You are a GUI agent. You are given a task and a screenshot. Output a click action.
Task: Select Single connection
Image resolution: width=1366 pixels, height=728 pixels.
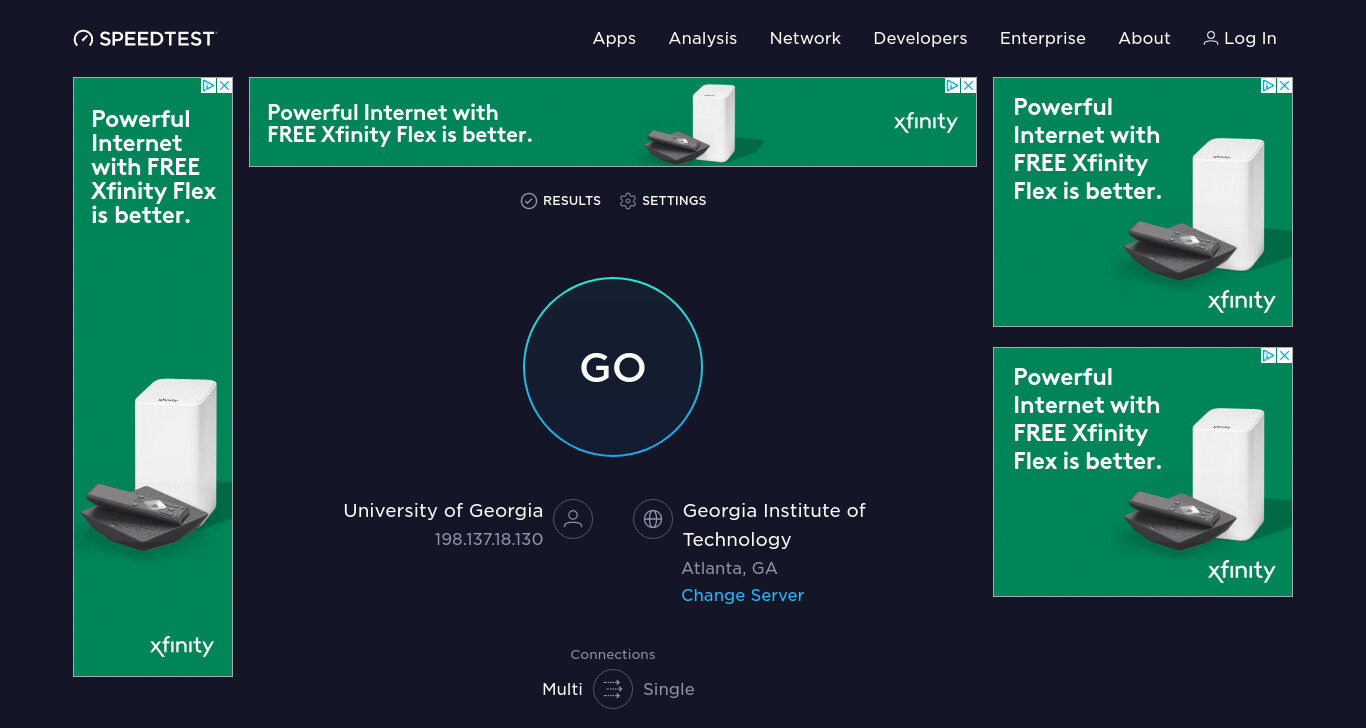[669, 689]
